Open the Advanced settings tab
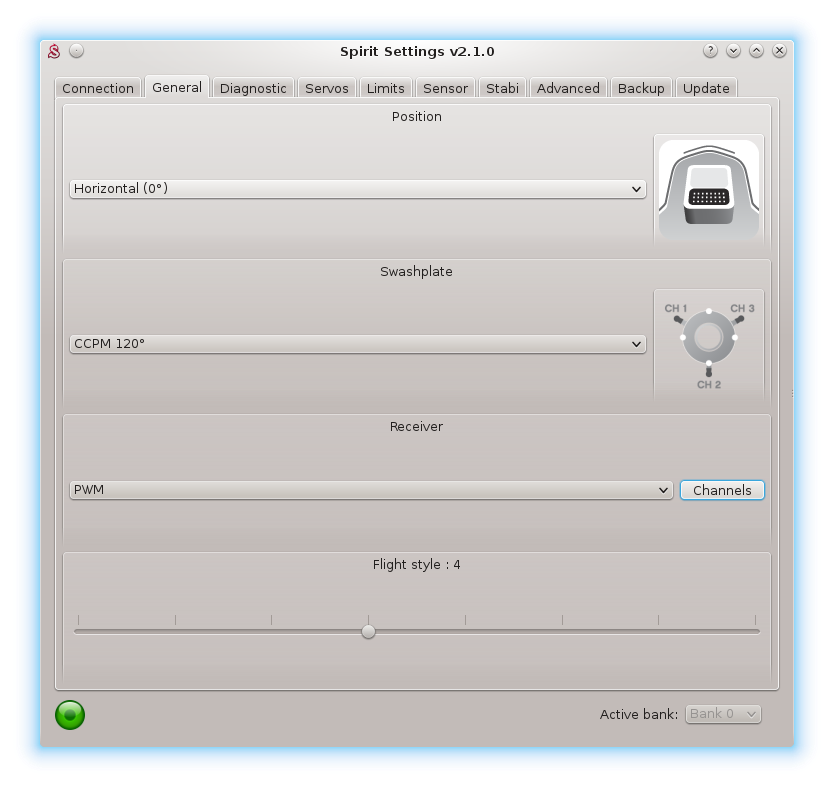Screen dimensions: 834x787 [568, 88]
